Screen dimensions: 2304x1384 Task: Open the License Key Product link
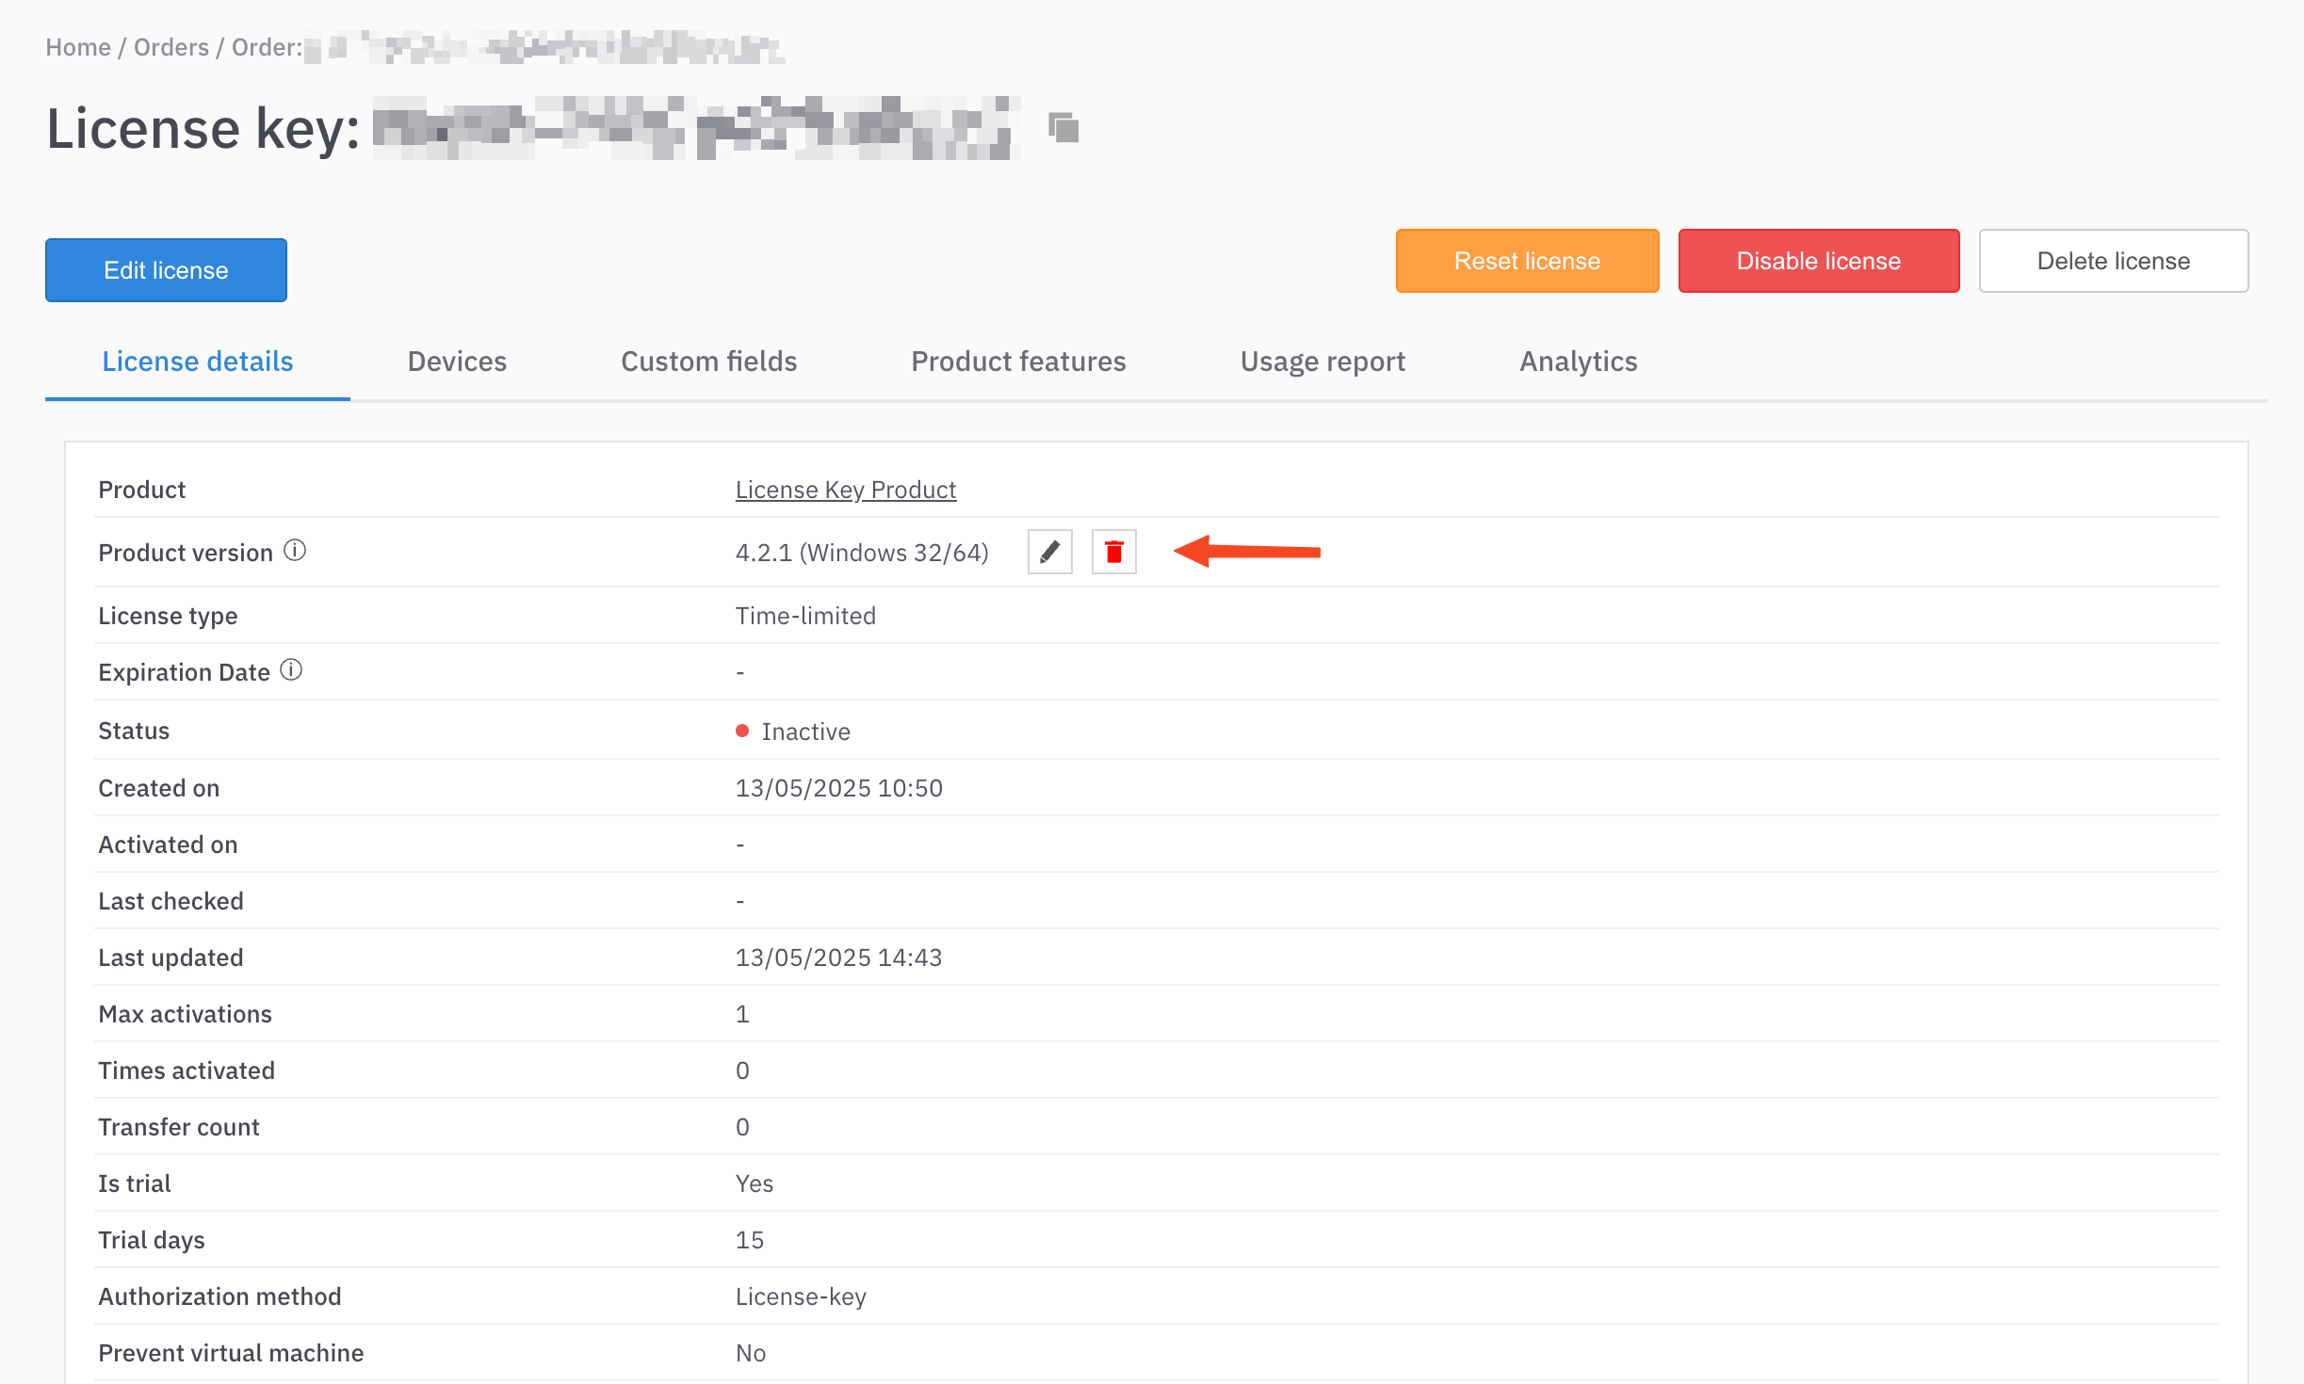[845, 489]
